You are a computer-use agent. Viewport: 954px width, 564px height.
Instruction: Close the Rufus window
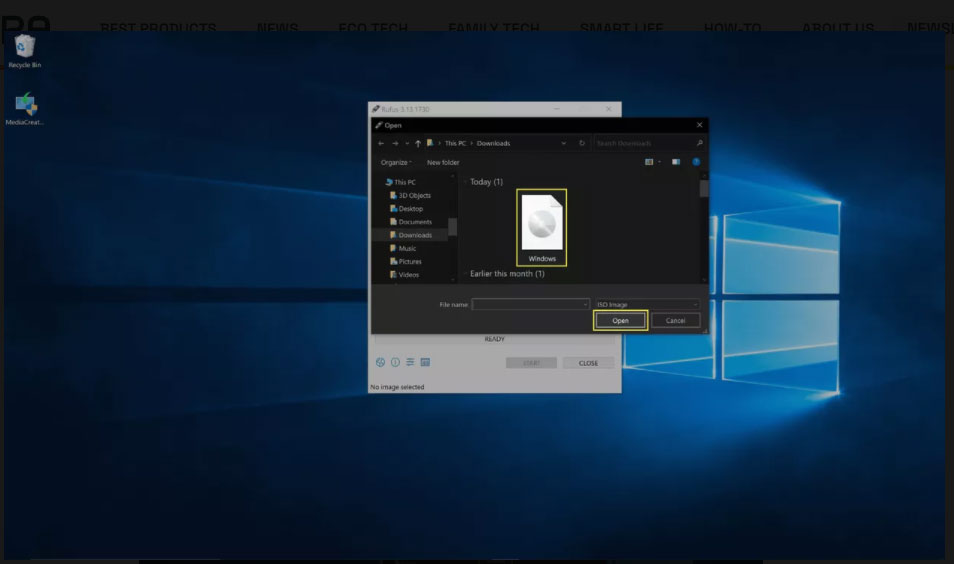pyautogui.click(x=608, y=109)
